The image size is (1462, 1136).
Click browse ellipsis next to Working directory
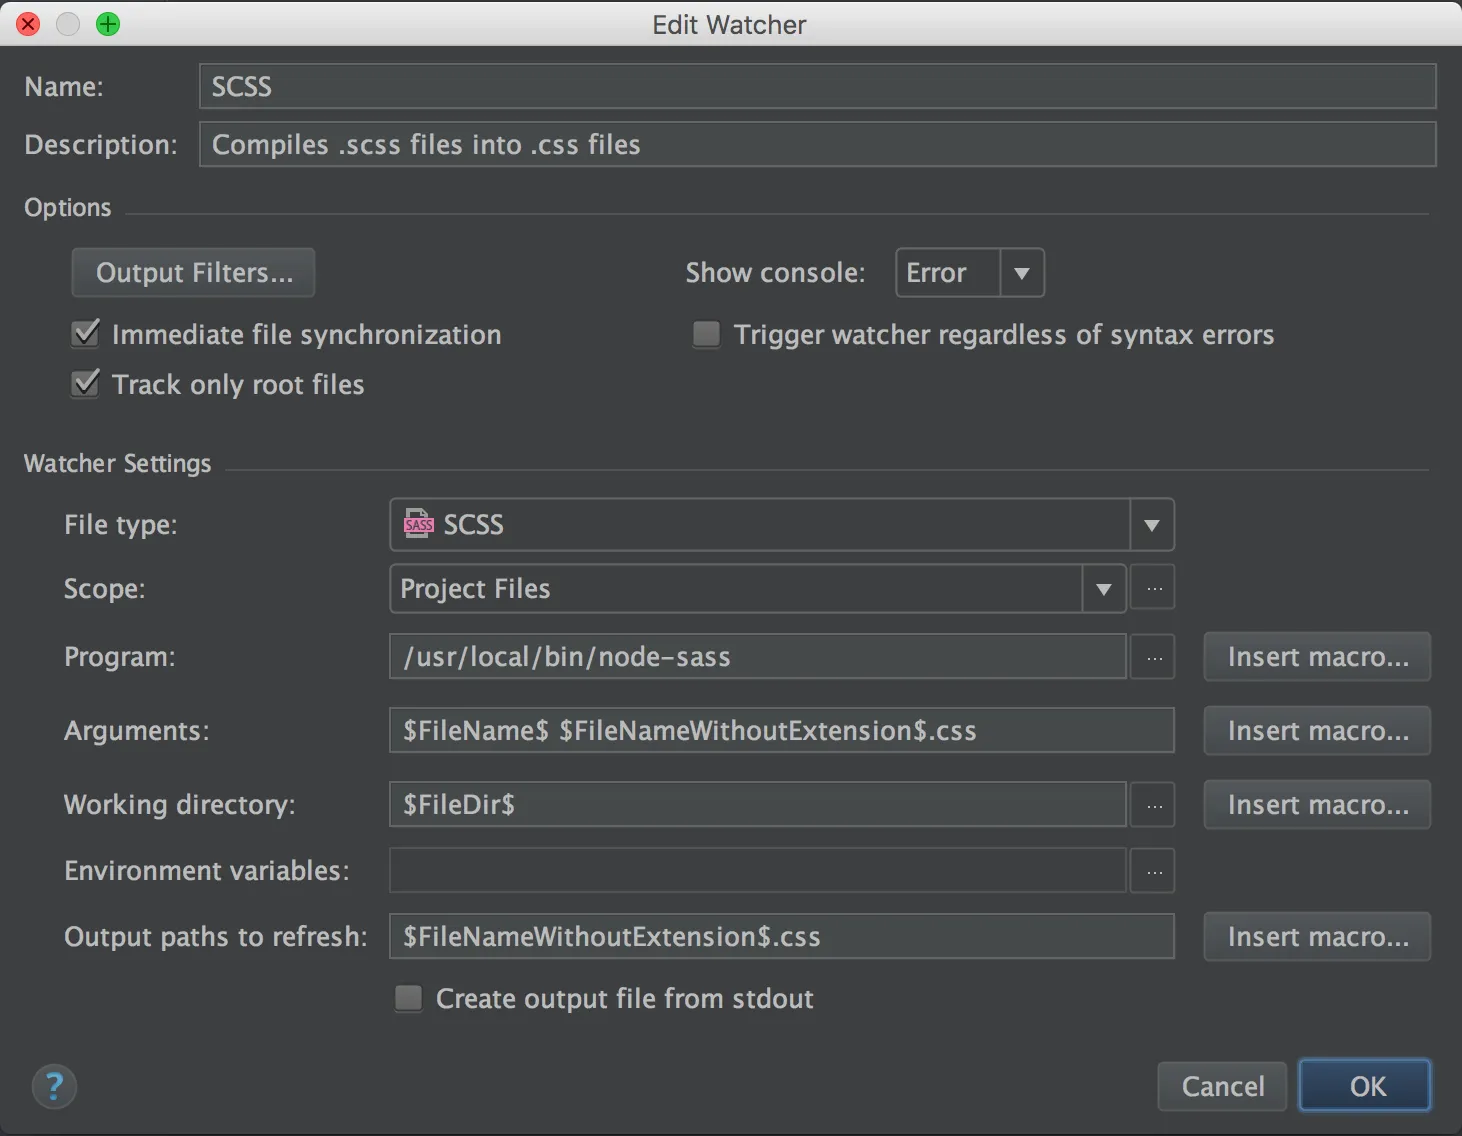click(x=1154, y=805)
